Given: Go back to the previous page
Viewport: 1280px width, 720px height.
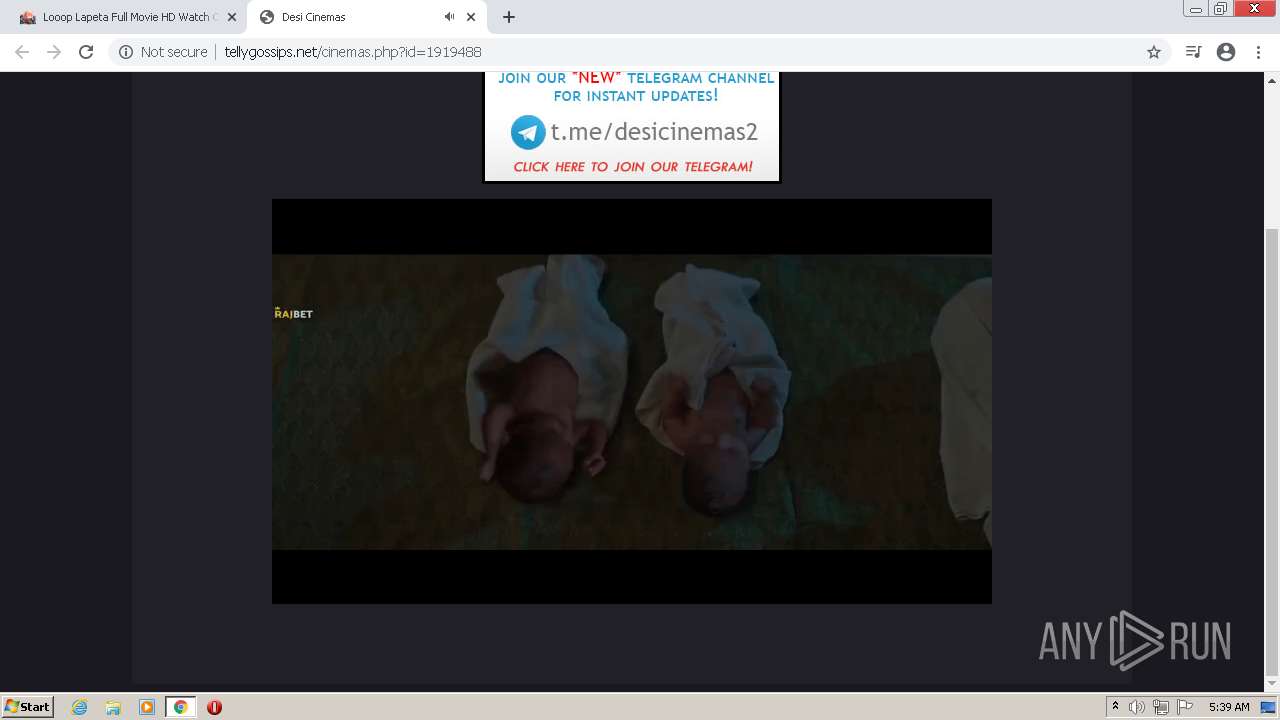Looking at the screenshot, I should click(22, 52).
